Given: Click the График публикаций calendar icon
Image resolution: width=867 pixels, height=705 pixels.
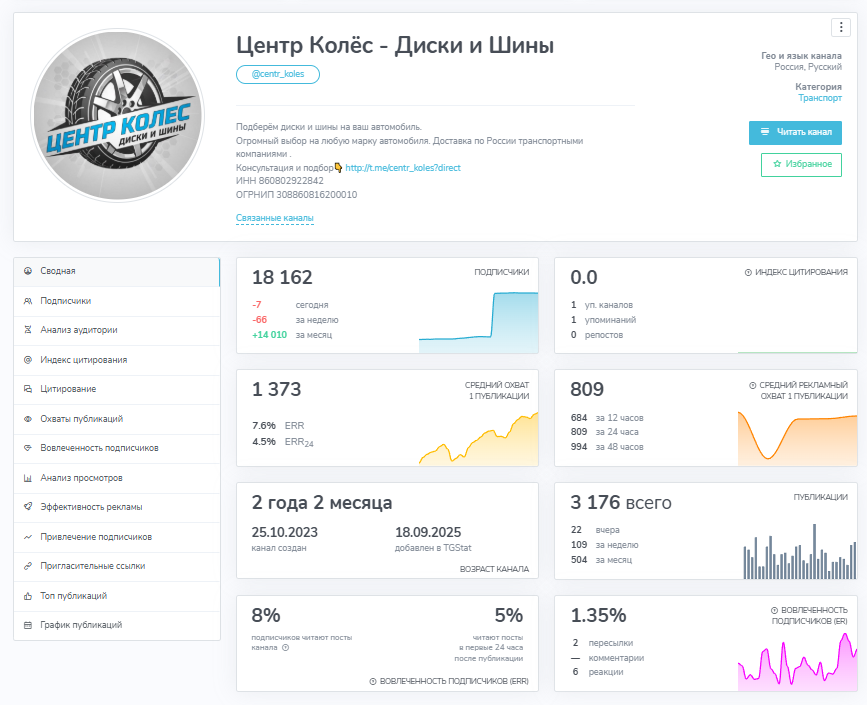Looking at the screenshot, I should [x=28, y=625].
